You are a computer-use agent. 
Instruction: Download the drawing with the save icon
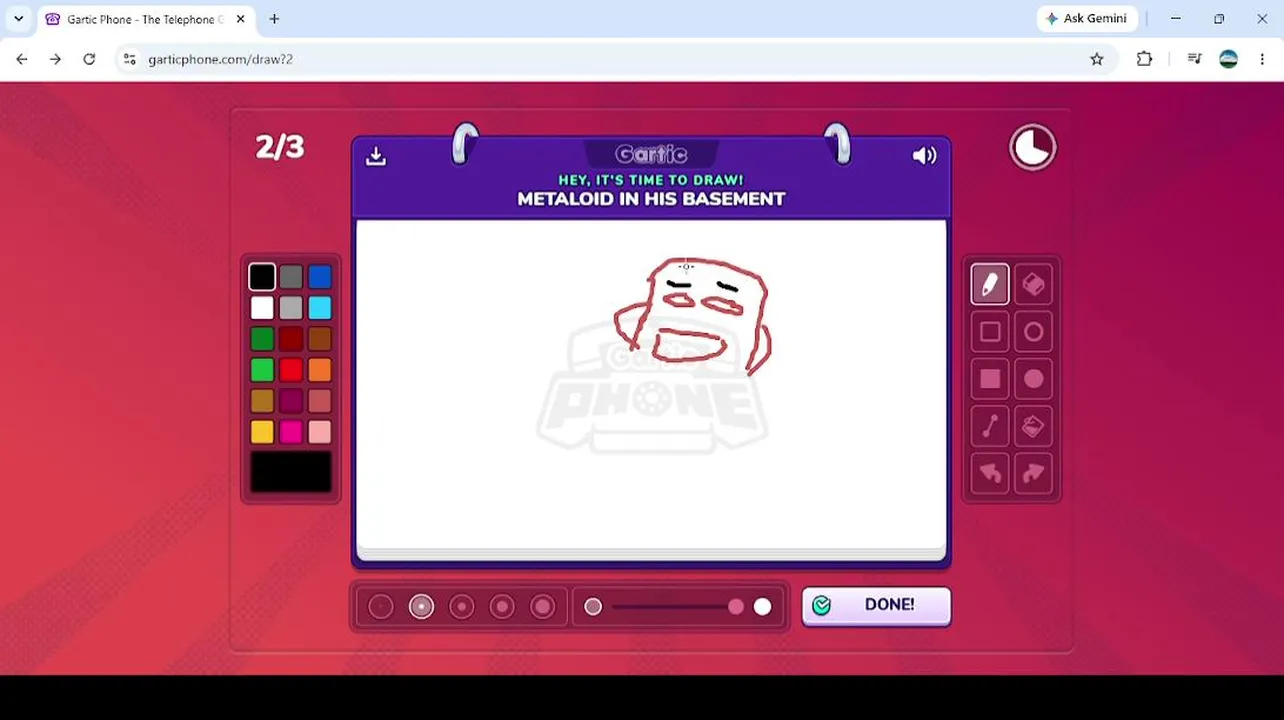[376, 156]
